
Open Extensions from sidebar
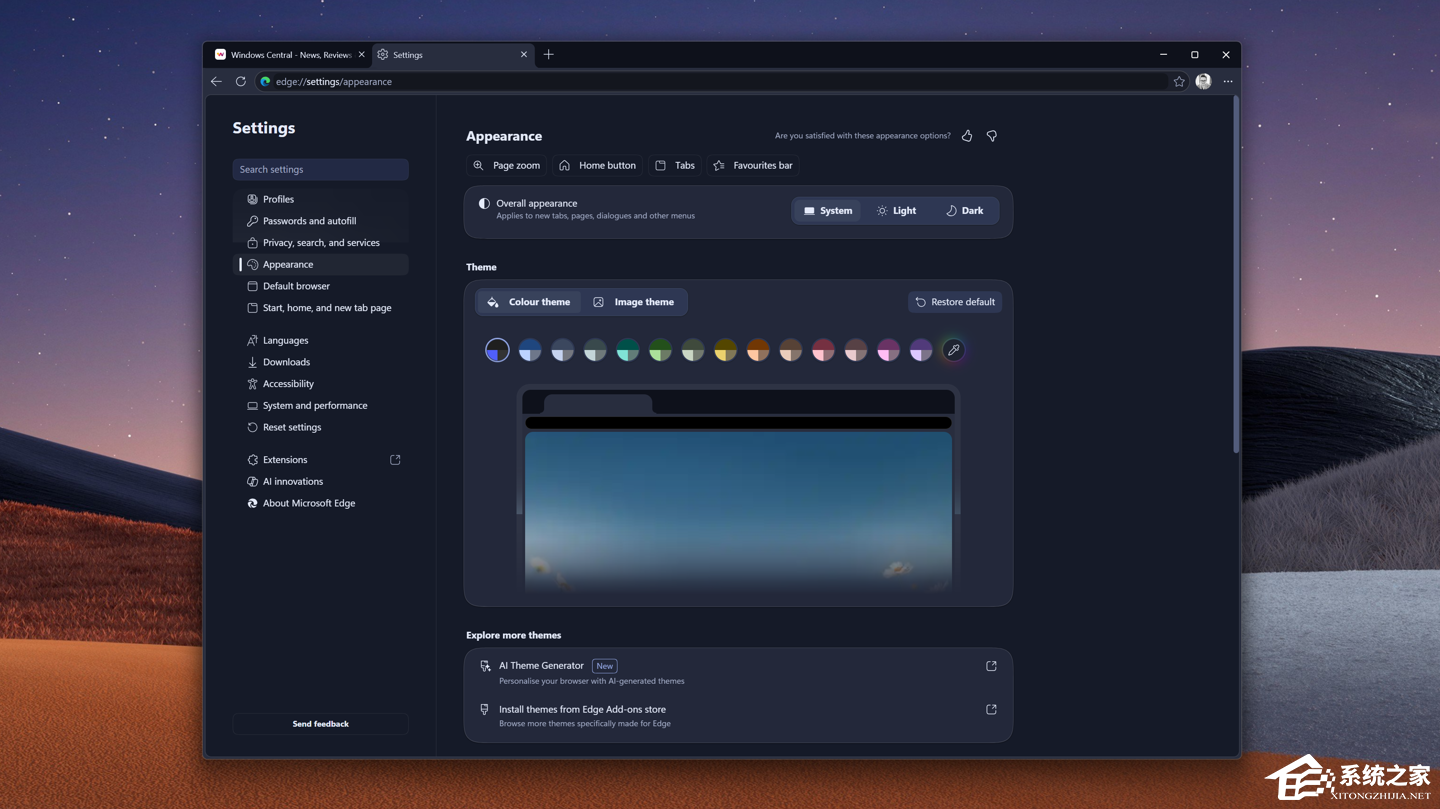point(320,460)
